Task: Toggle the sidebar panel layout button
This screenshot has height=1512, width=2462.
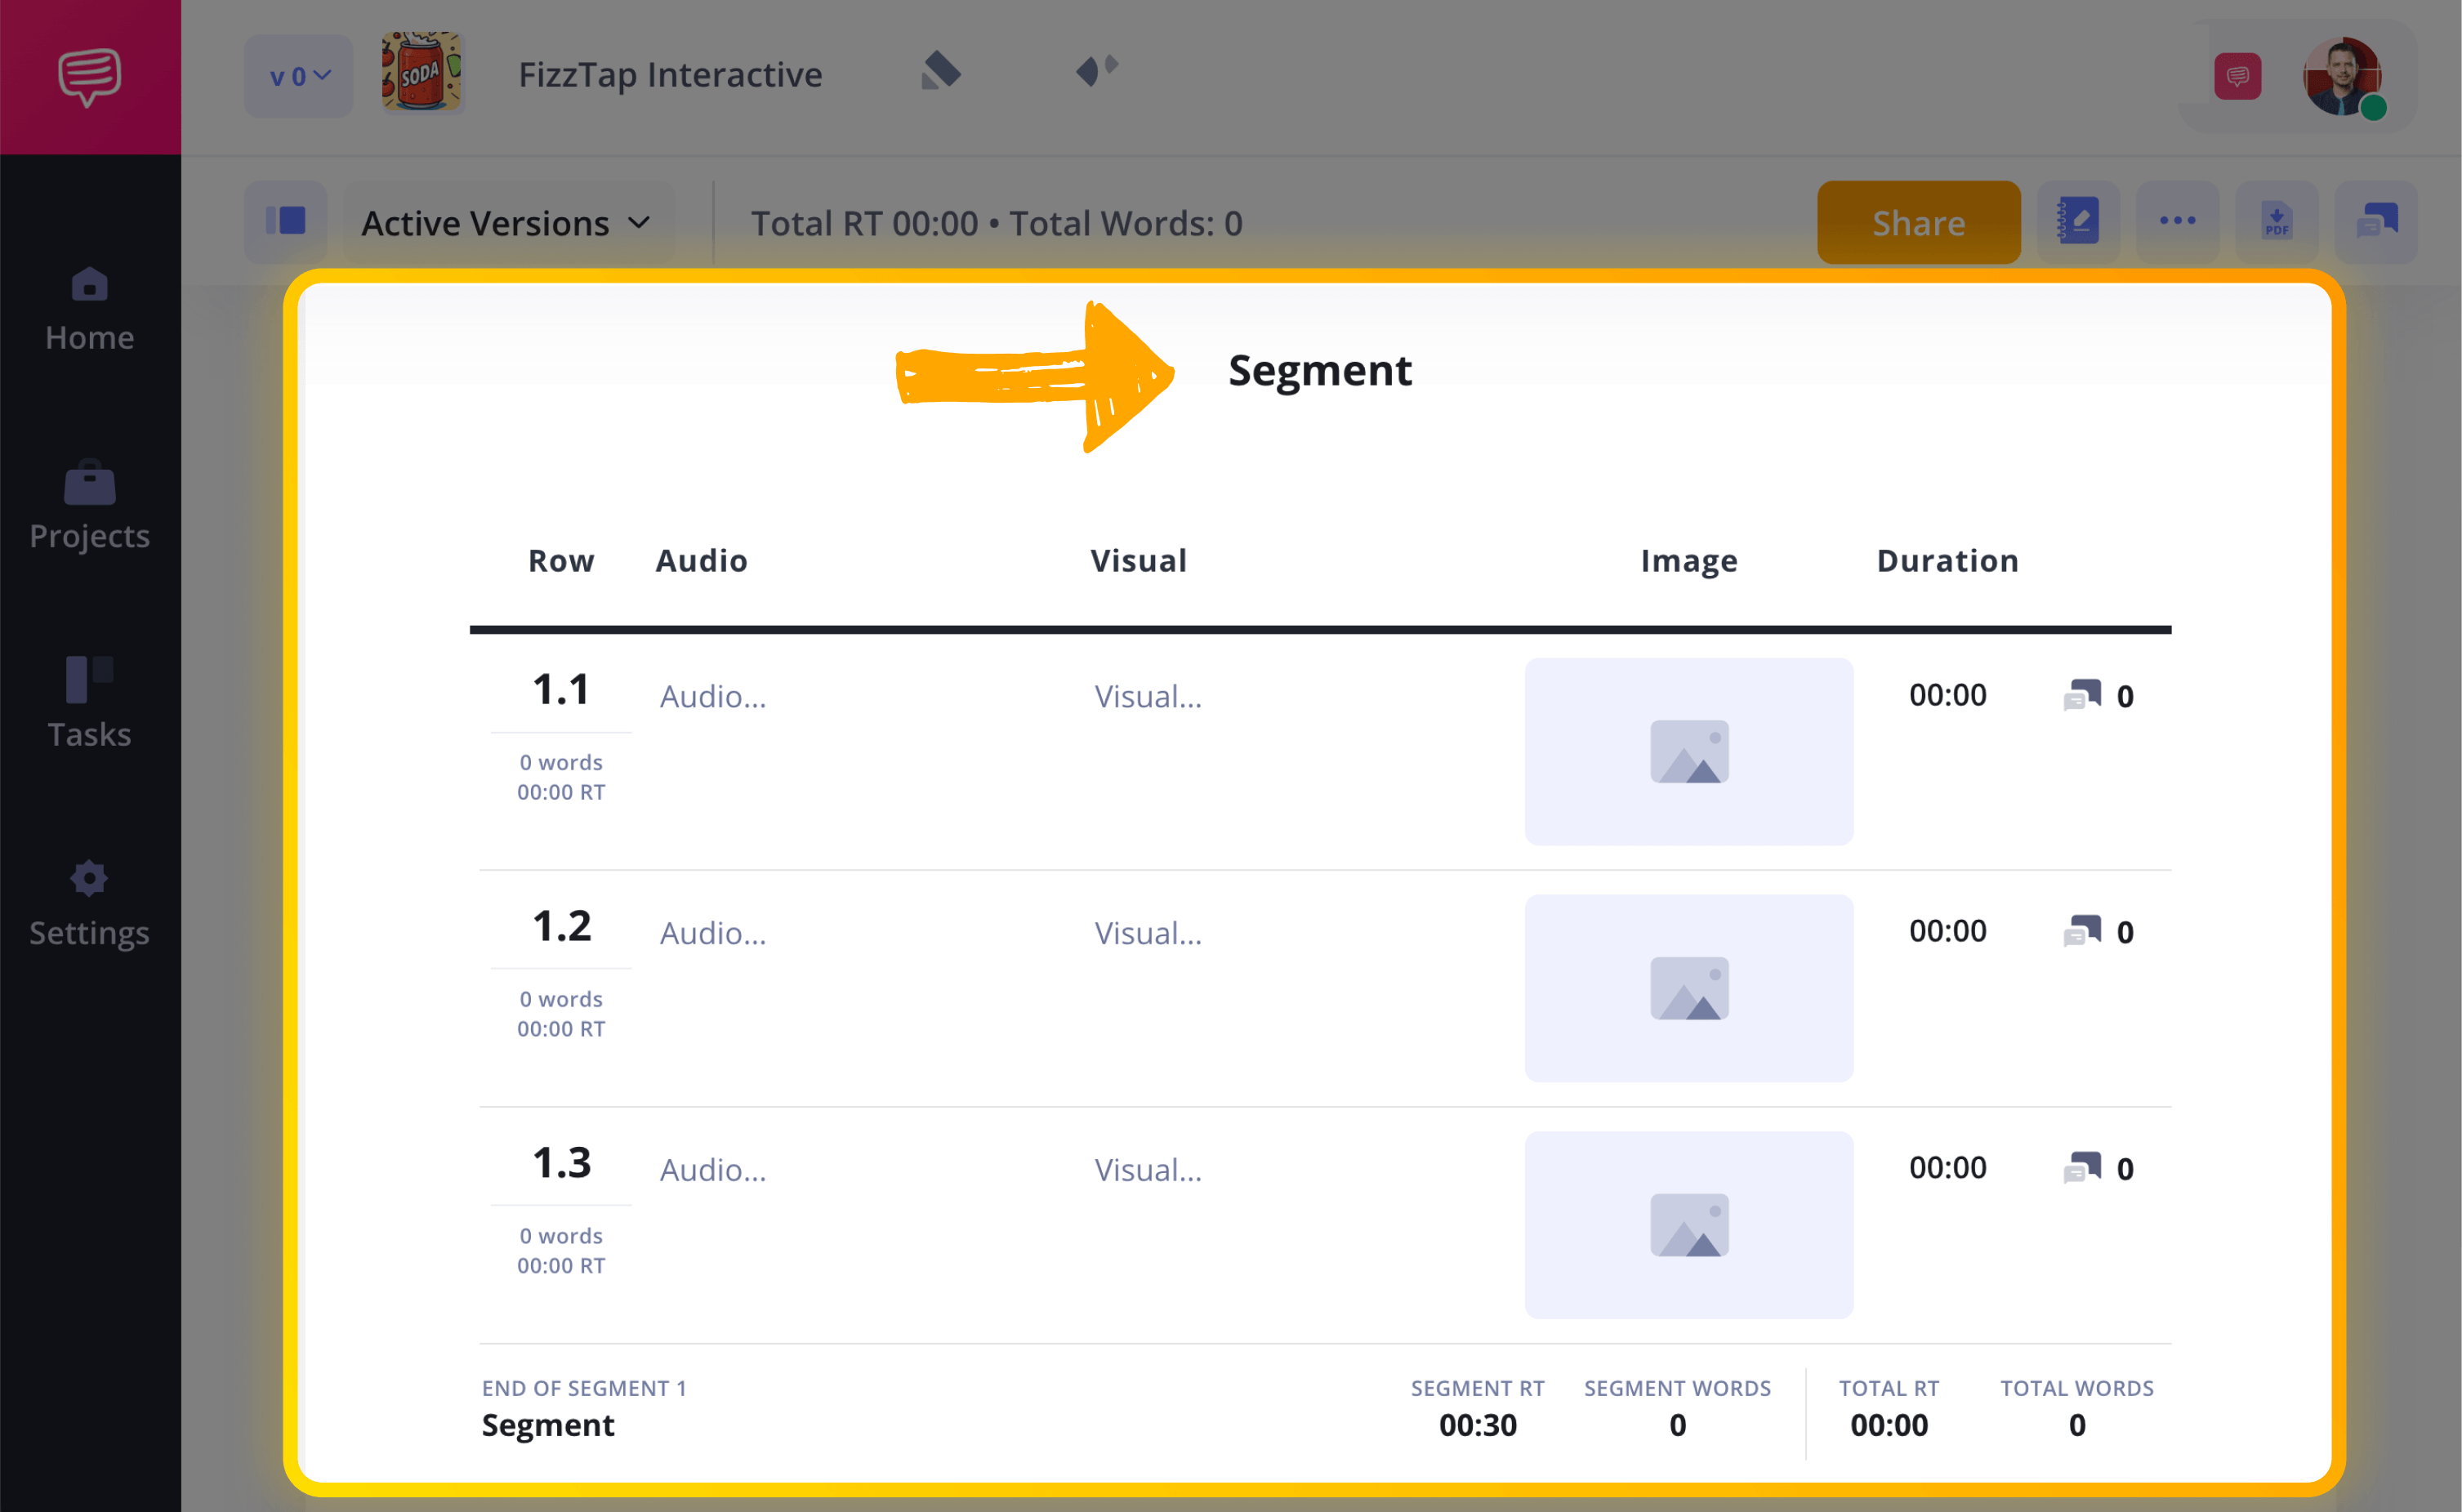Action: [286, 222]
